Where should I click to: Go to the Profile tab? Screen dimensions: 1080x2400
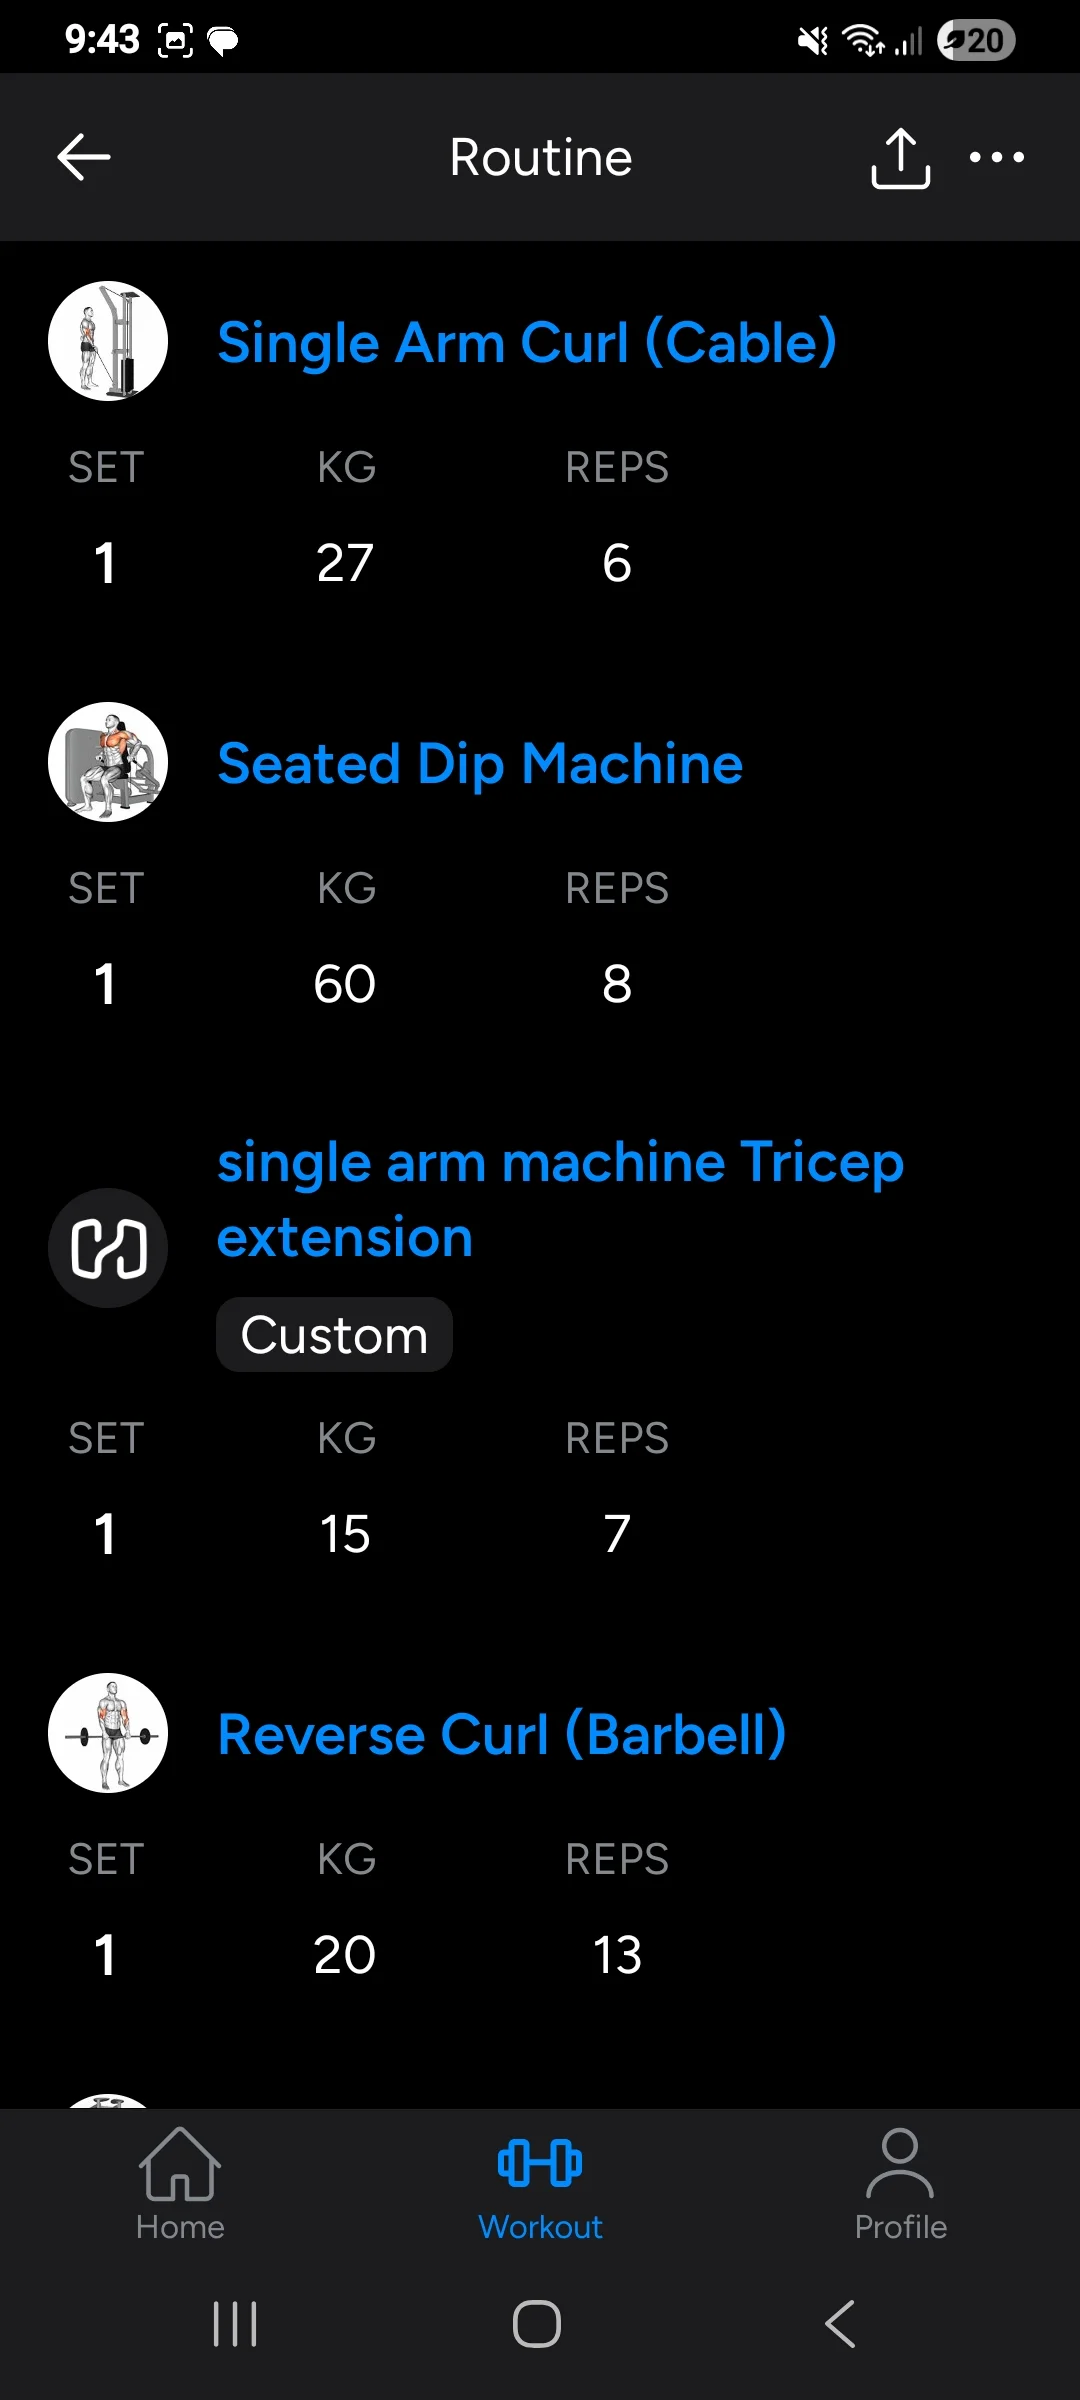point(900,2184)
